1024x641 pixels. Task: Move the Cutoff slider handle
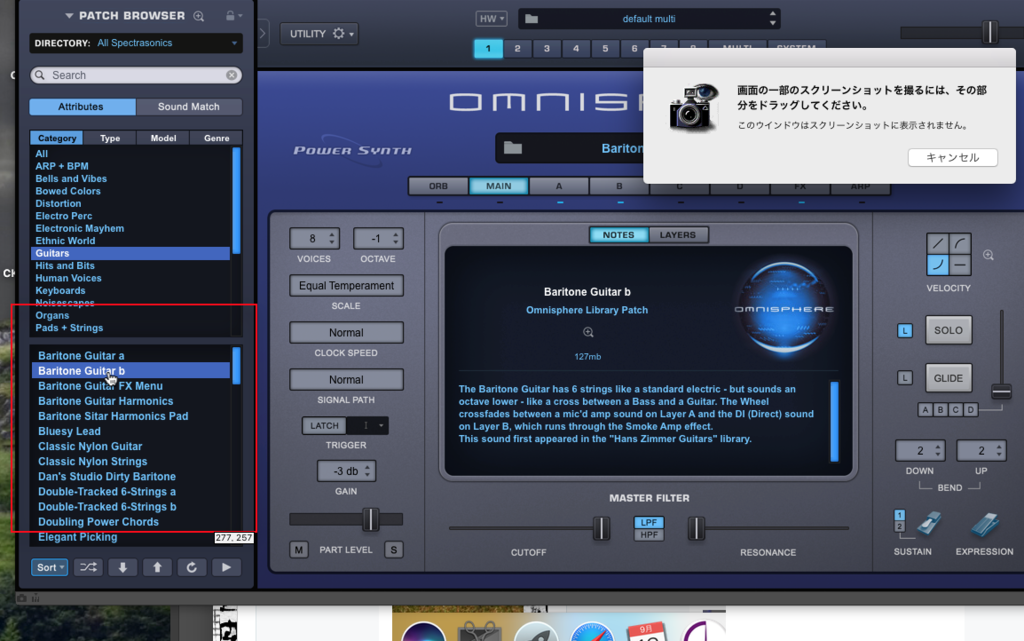point(601,528)
